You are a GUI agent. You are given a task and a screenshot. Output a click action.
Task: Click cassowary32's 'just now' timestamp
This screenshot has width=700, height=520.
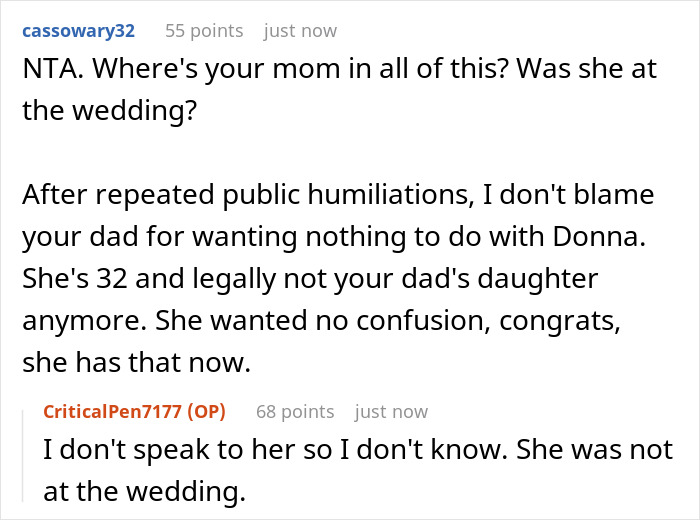click(300, 30)
